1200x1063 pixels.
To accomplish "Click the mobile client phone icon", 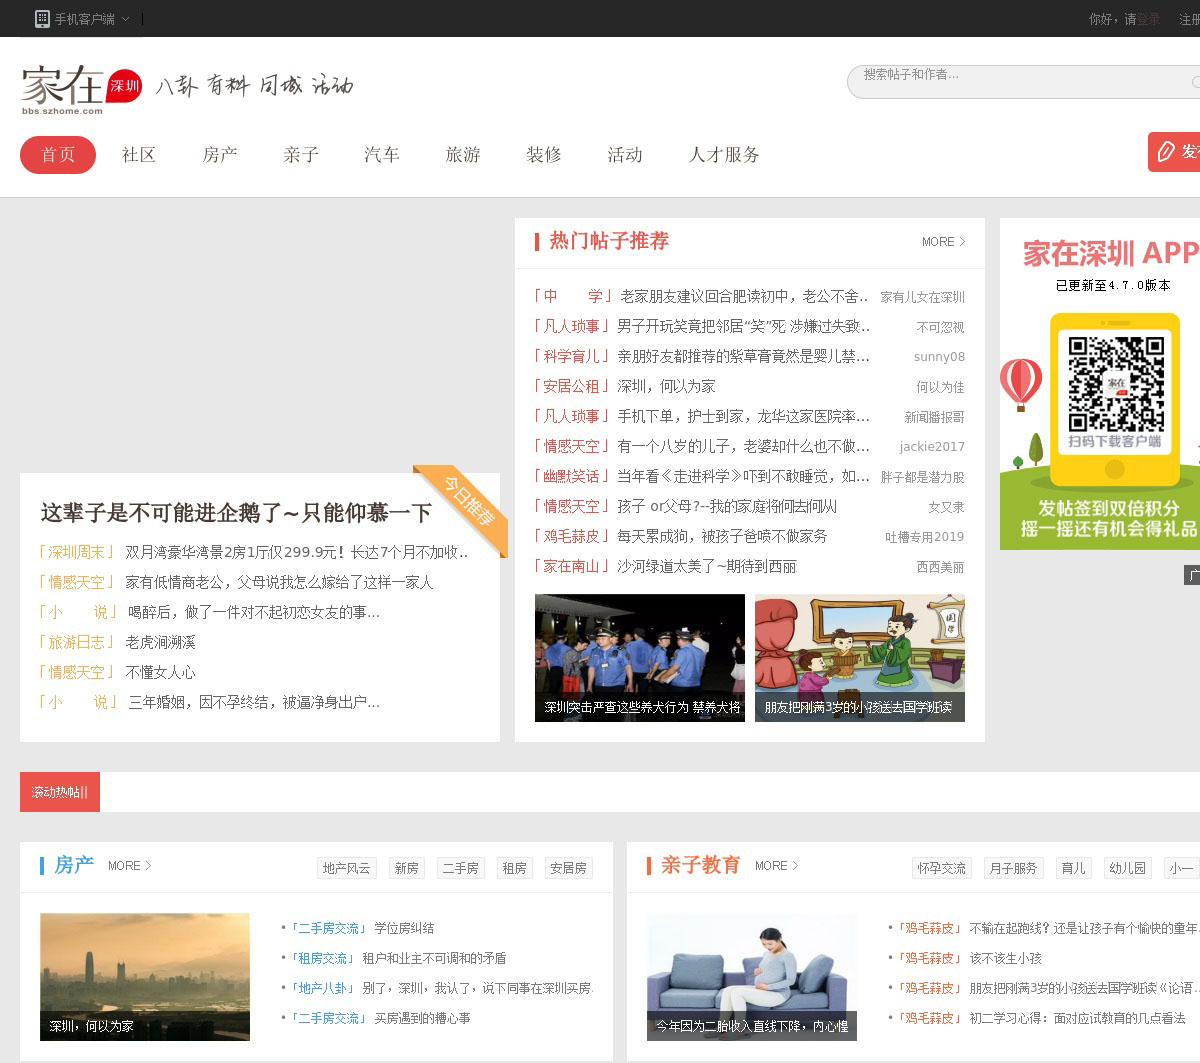I will pos(42,18).
